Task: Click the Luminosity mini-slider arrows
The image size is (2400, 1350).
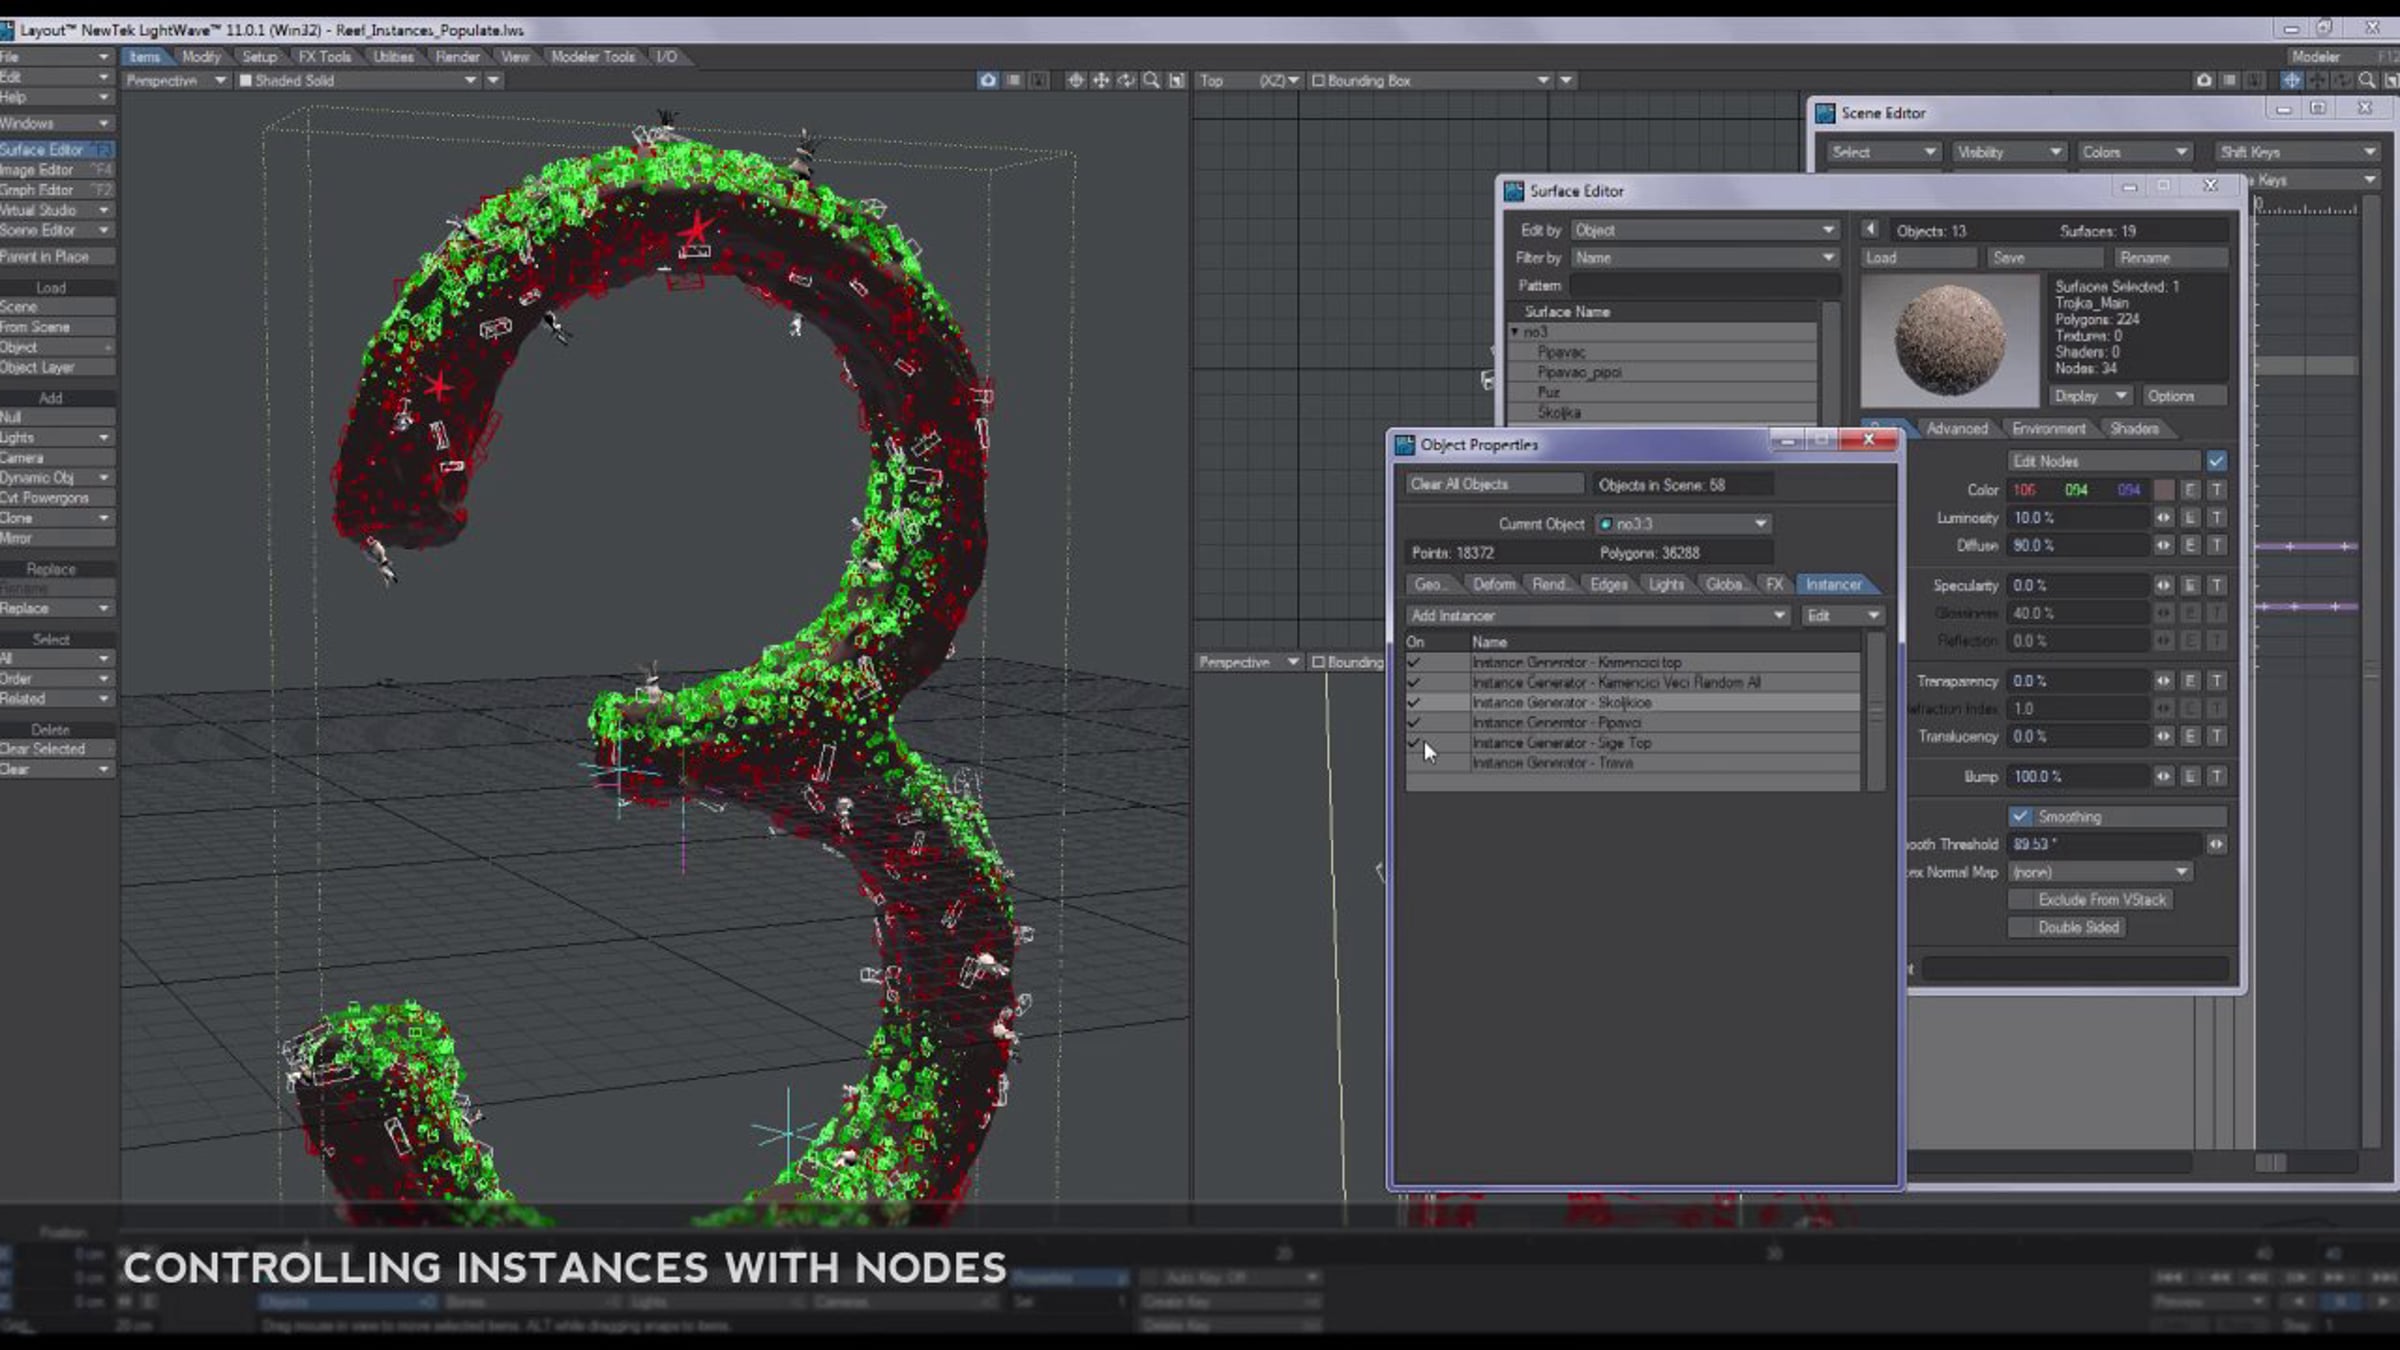Action: coord(2164,518)
